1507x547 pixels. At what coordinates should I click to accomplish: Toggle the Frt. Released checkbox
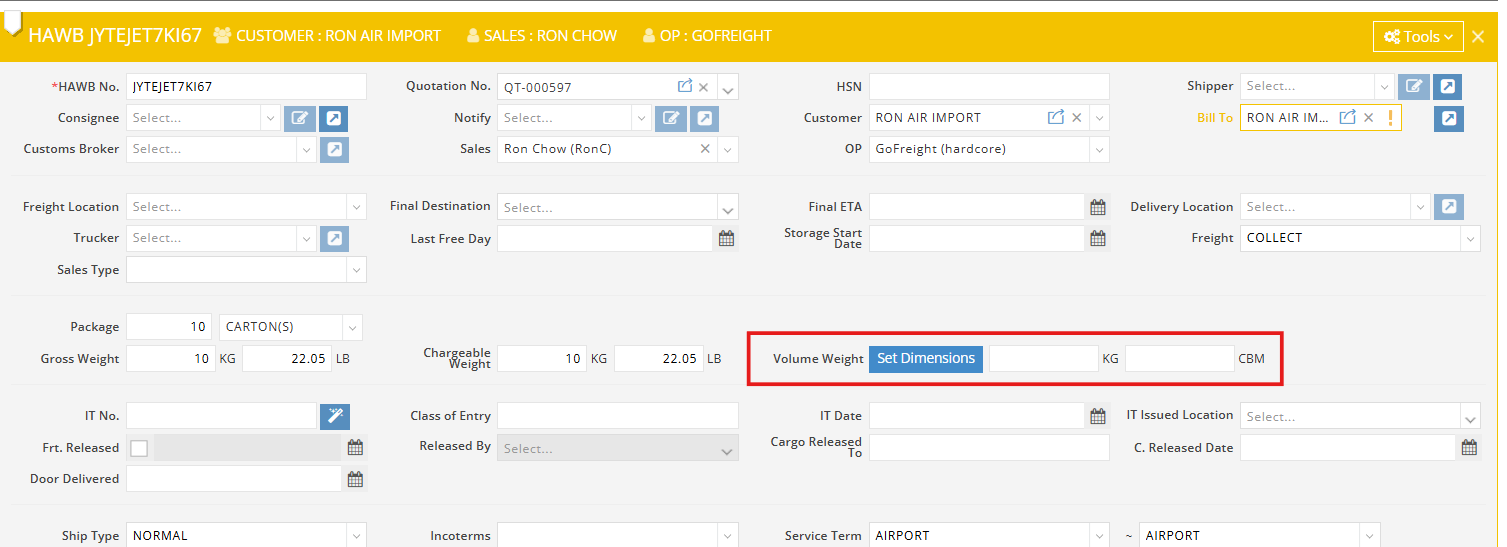pos(139,448)
